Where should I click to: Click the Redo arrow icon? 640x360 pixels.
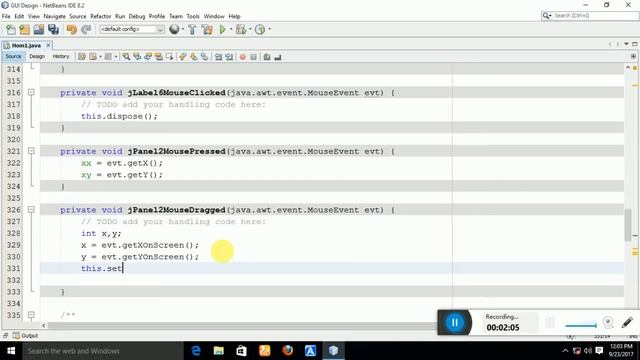(x=86, y=29)
